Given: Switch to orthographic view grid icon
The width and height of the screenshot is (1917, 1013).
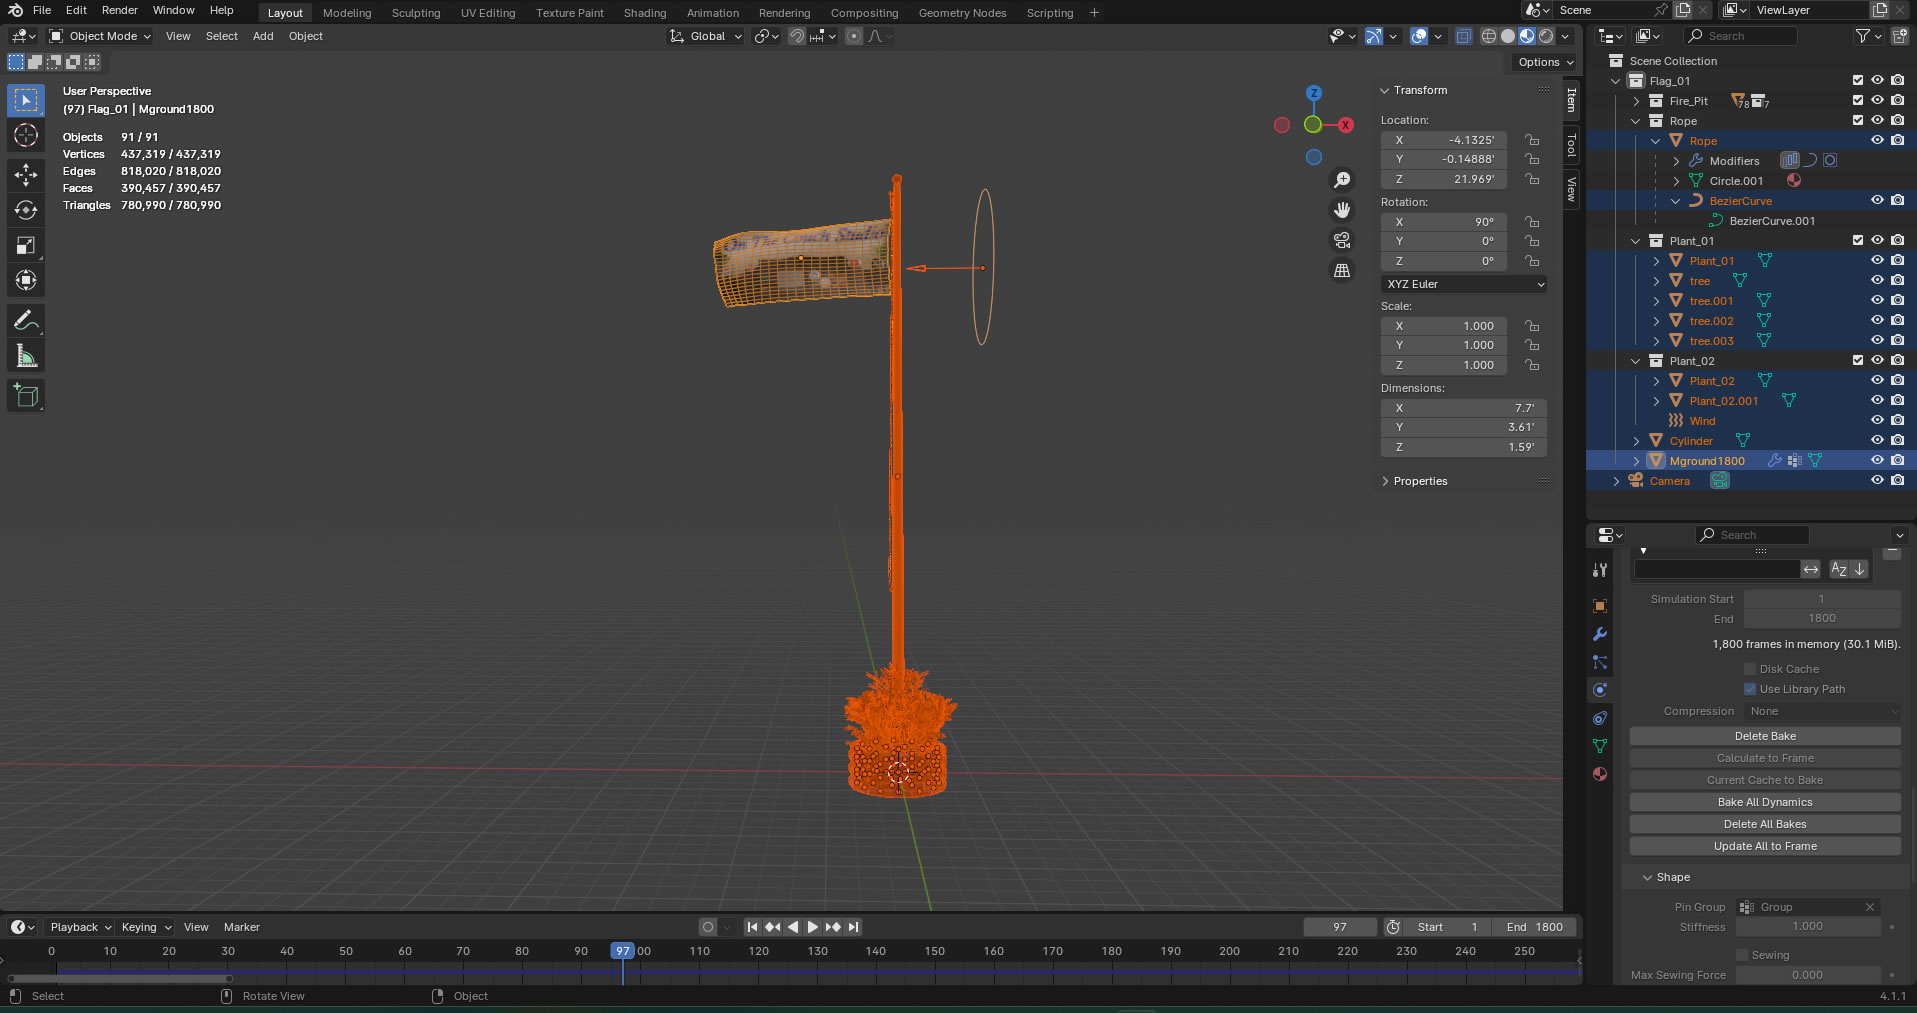Looking at the screenshot, I should click(x=1342, y=271).
